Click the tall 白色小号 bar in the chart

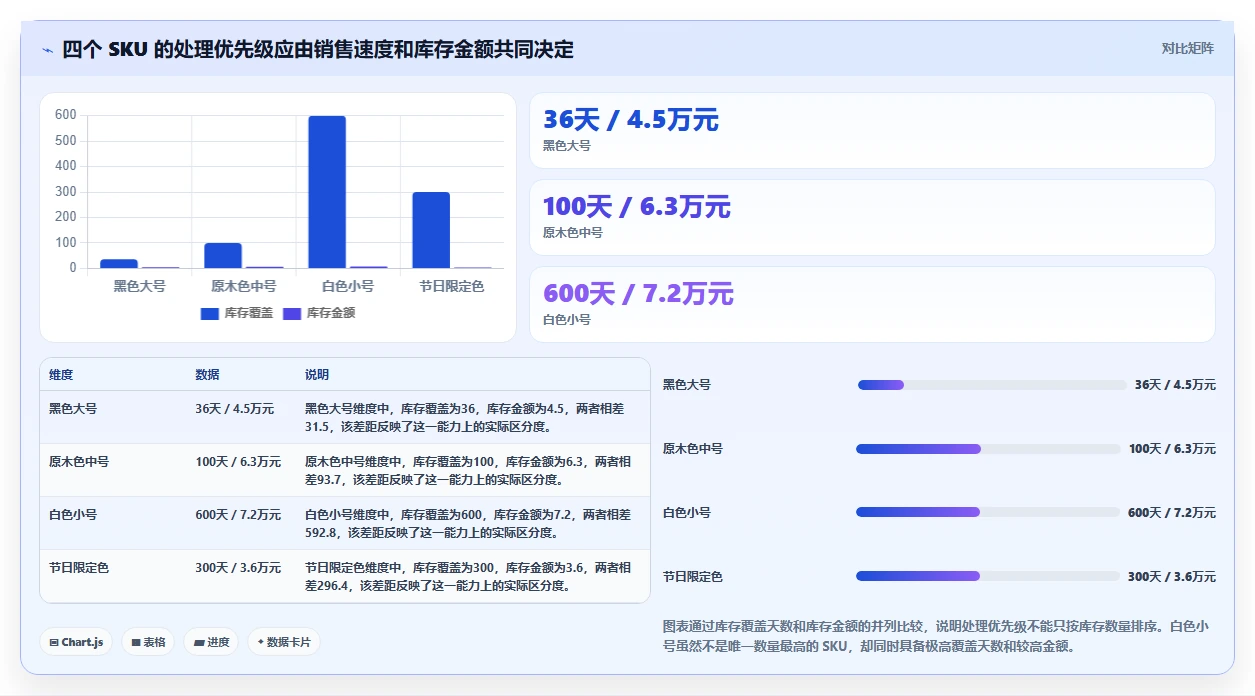click(x=327, y=192)
